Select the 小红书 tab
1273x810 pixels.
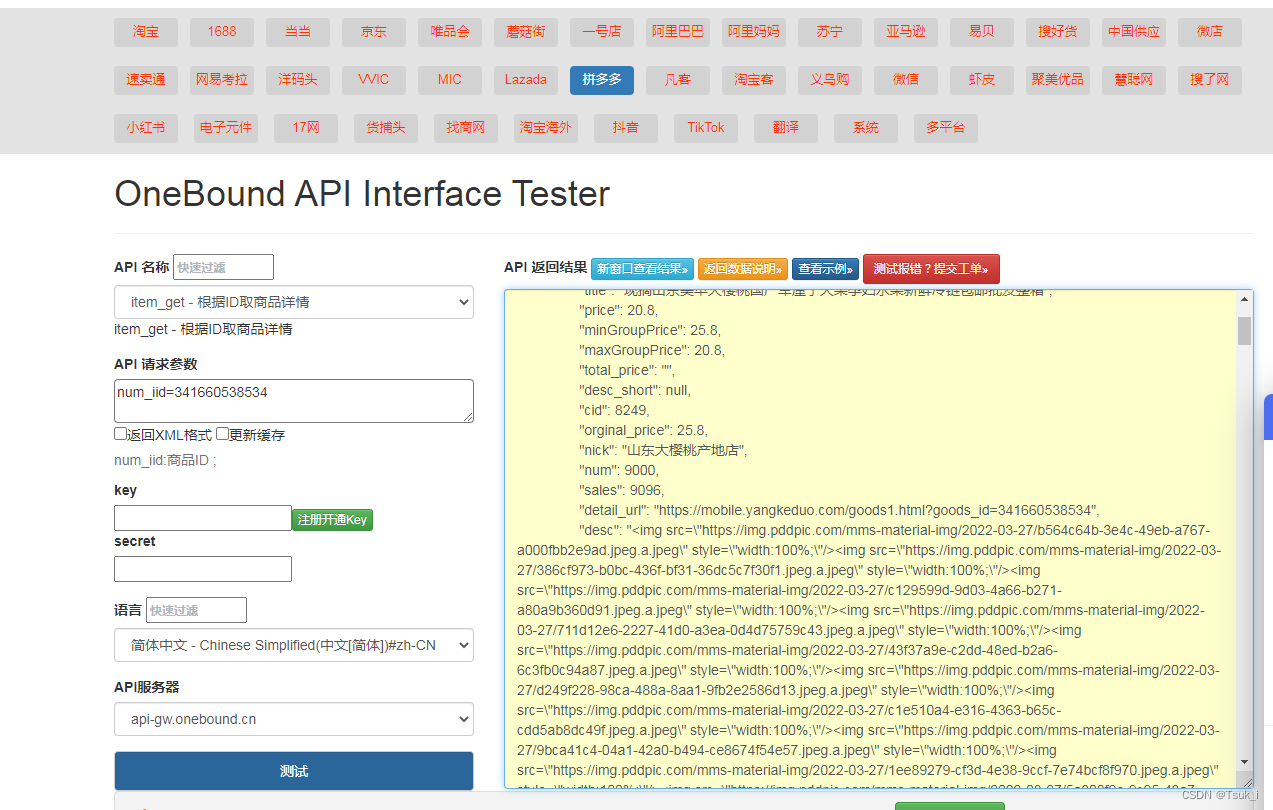(146, 128)
